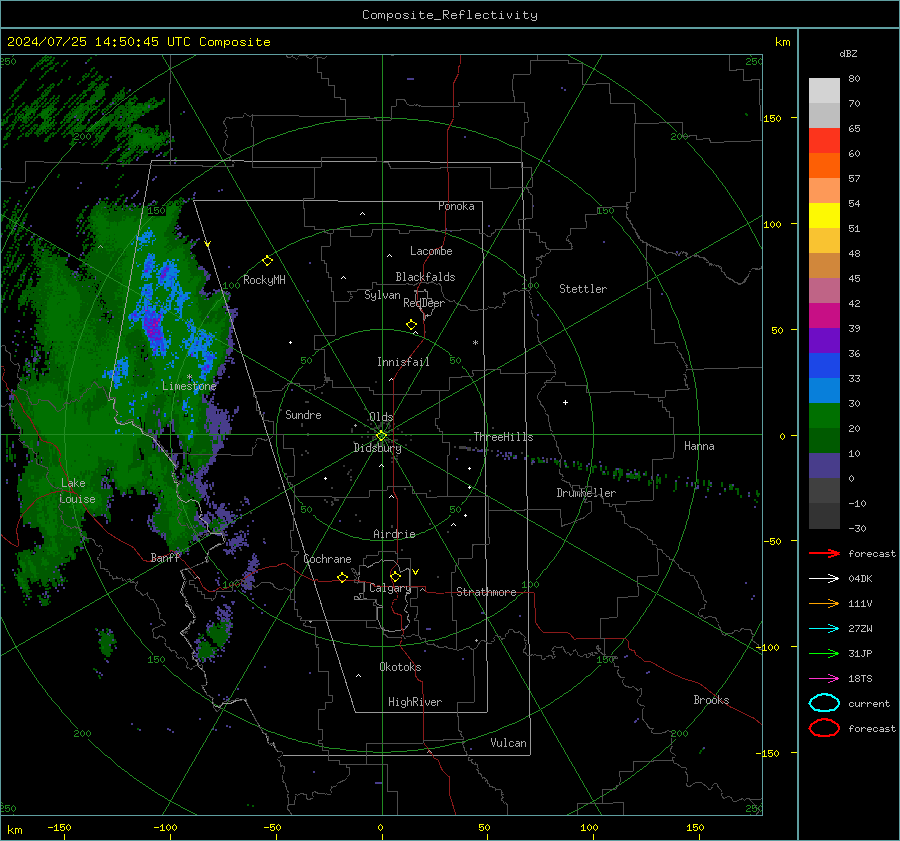
Task: Click the Ponoka city label
Action: tap(456, 206)
